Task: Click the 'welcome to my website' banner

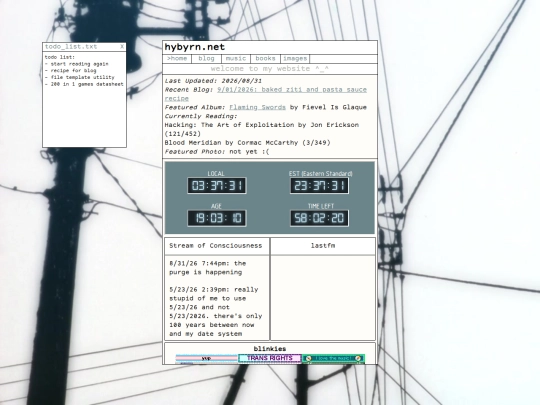Action: coord(270,69)
